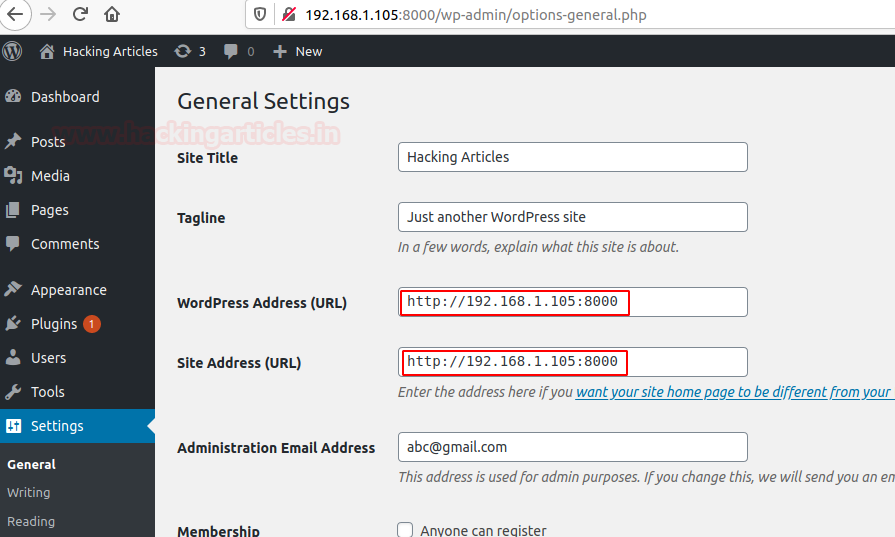Viewport: 895px width, 537px height.
Task: Click the shield tracking protection icon
Action: (x=260, y=14)
